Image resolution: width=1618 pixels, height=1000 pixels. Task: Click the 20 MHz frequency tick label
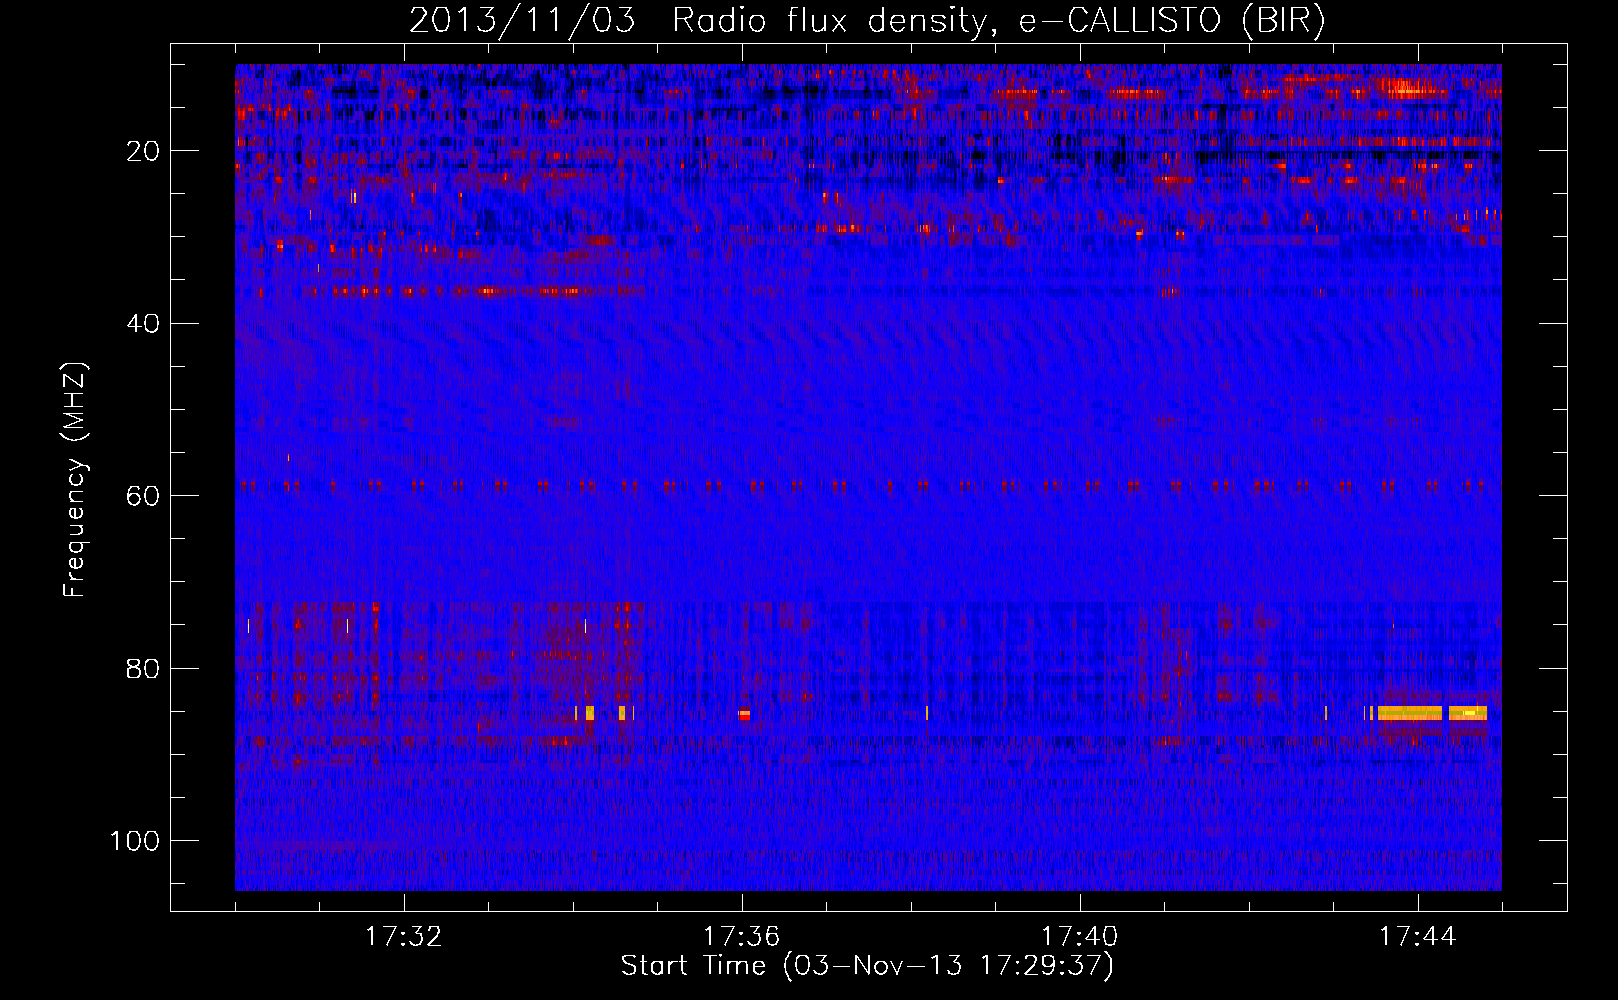coord(144,151)
